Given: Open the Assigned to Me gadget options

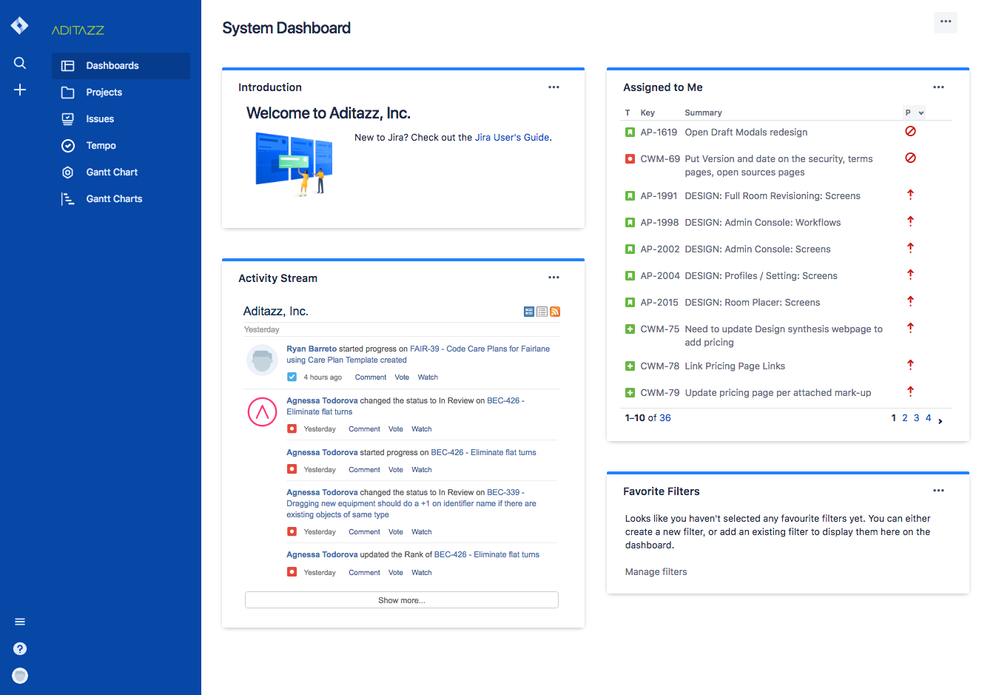Looking at the screenshot, I should [x=938, y=87].
